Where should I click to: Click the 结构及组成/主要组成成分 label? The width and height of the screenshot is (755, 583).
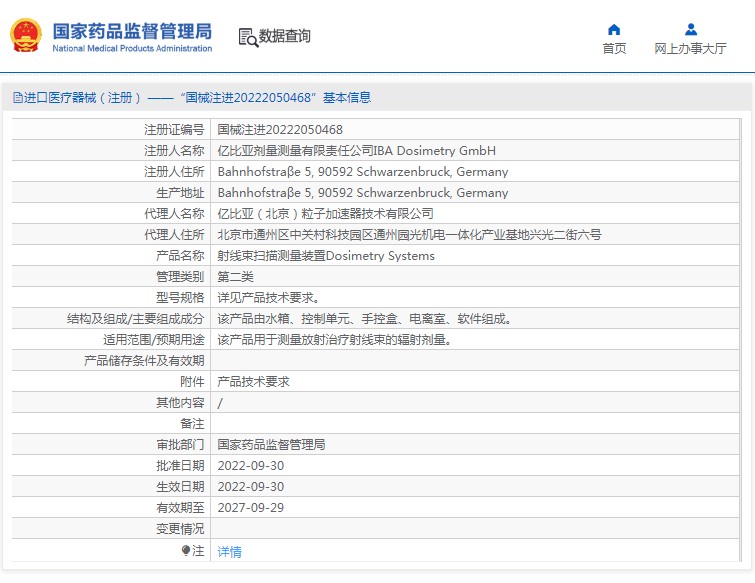135,319
